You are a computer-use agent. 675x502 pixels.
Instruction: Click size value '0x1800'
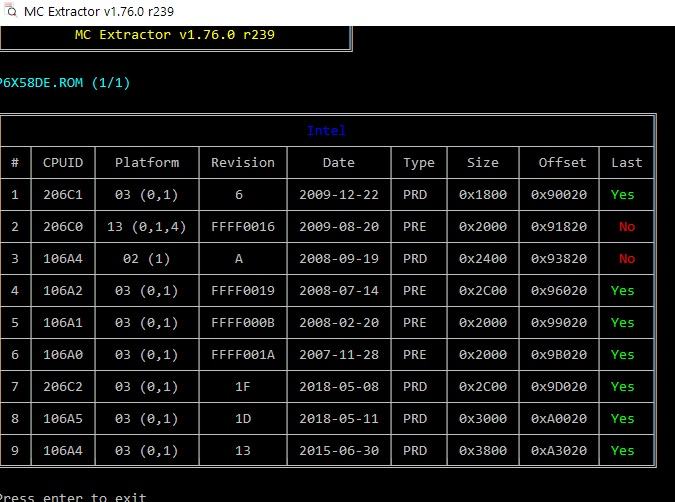click(x=483, y=195)
